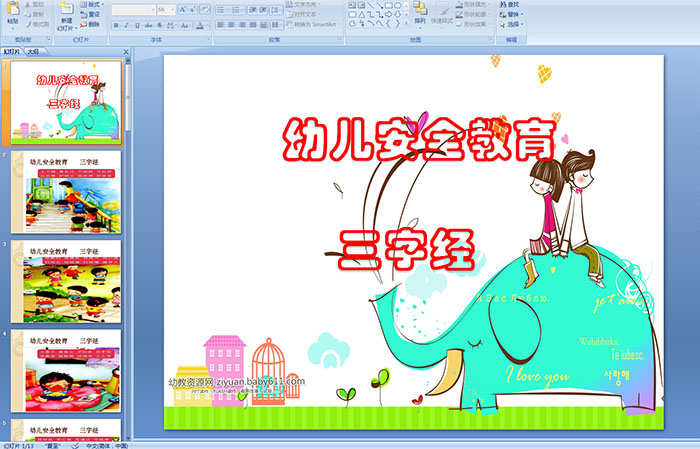Select the rectangle shape in gallery

(389, 5)
